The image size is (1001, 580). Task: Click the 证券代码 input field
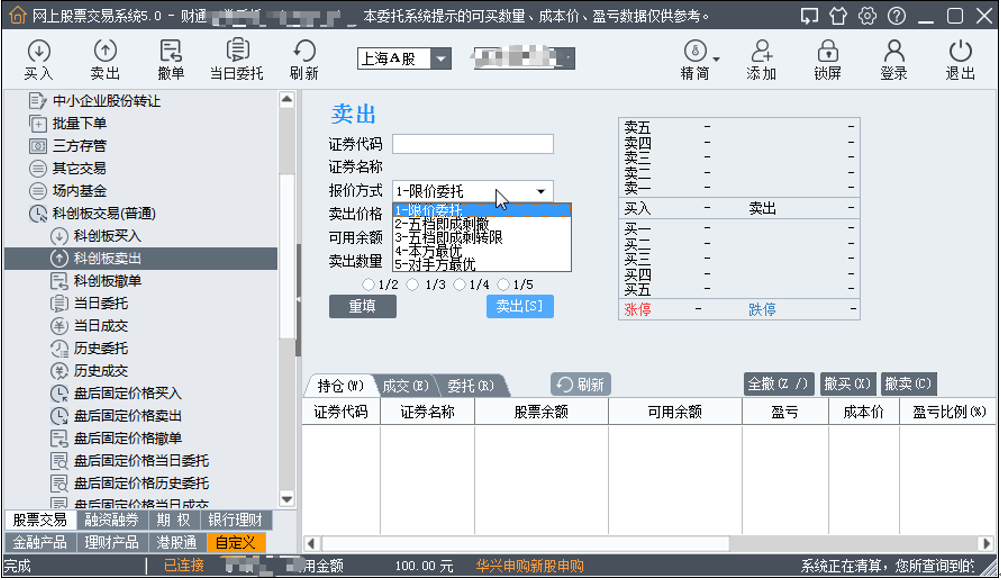point(472,144)
